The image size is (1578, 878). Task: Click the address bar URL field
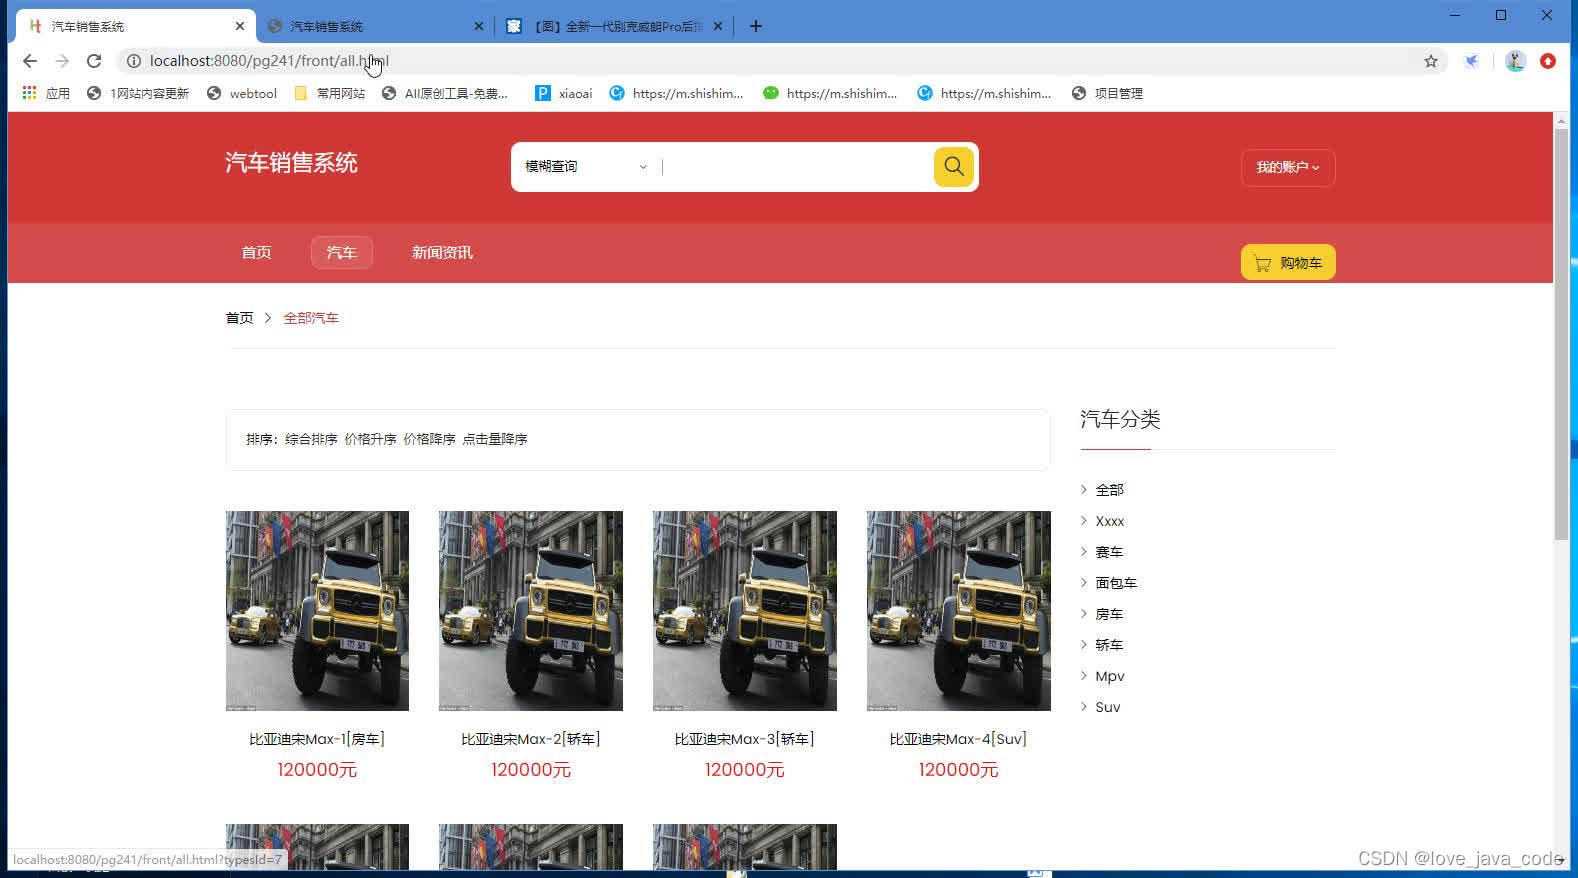(x=780, y=61)
